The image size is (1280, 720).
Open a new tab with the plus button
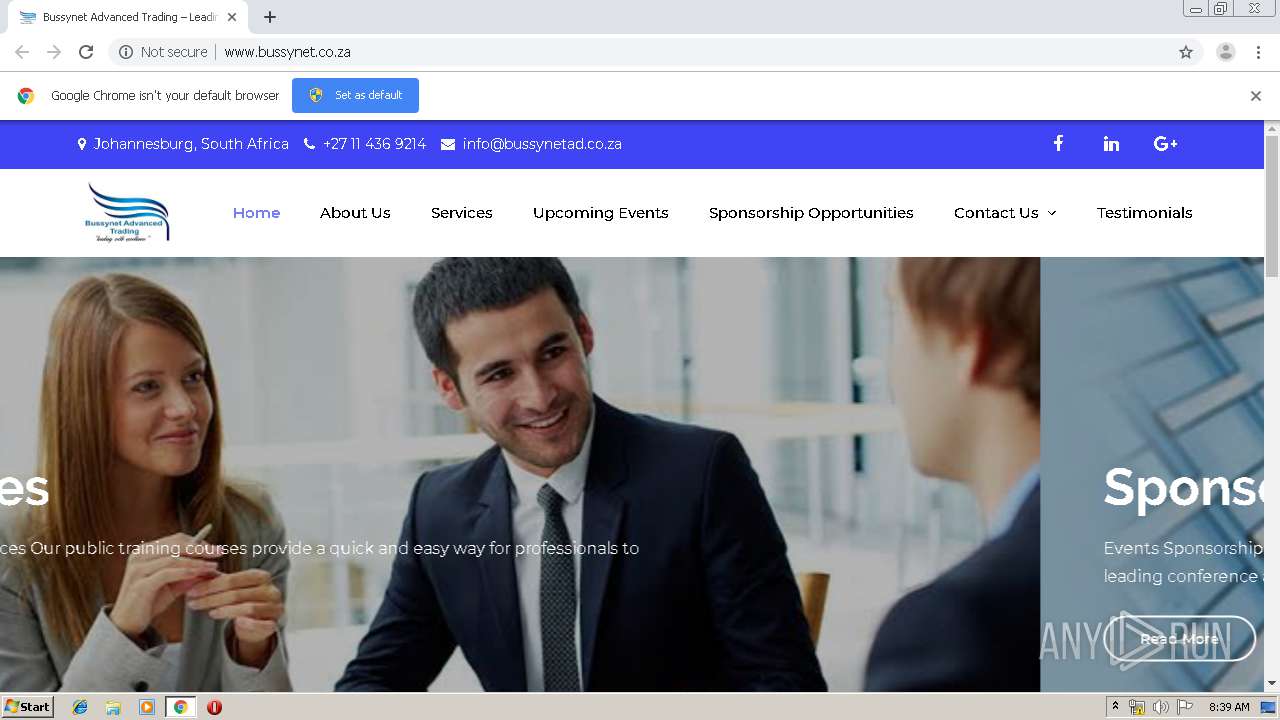pyautogui.click(x=270, y=17)
